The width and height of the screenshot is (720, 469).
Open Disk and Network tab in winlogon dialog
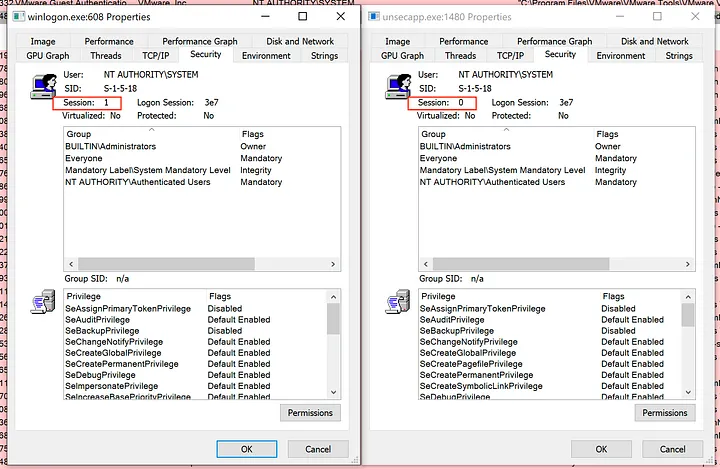pyautogui.click(x=300, y=42)
